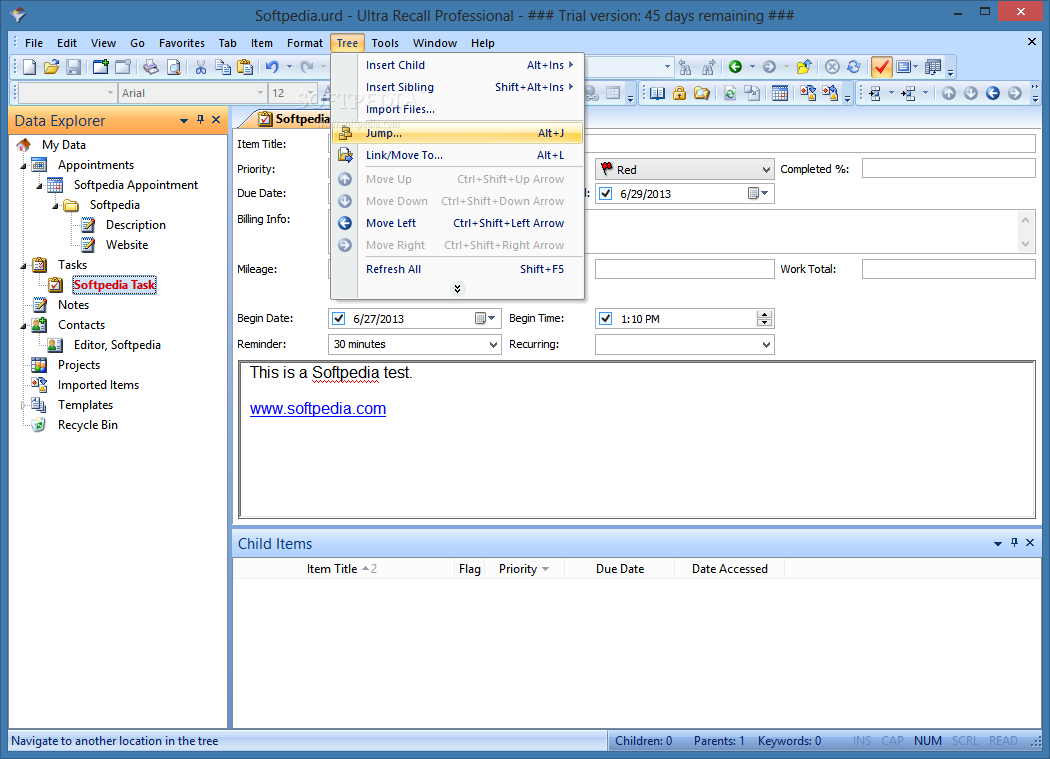The width and height of the screenshot is (1050, 759).
Task: Click the Cut scissors icon
Action: (x=200, y=67)
